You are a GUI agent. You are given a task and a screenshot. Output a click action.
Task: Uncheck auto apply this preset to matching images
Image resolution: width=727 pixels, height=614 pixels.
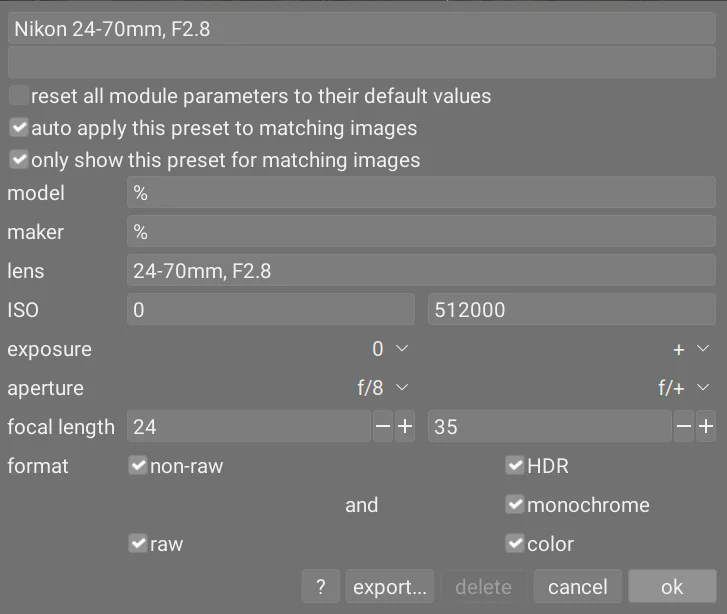[x=19, y=128]
